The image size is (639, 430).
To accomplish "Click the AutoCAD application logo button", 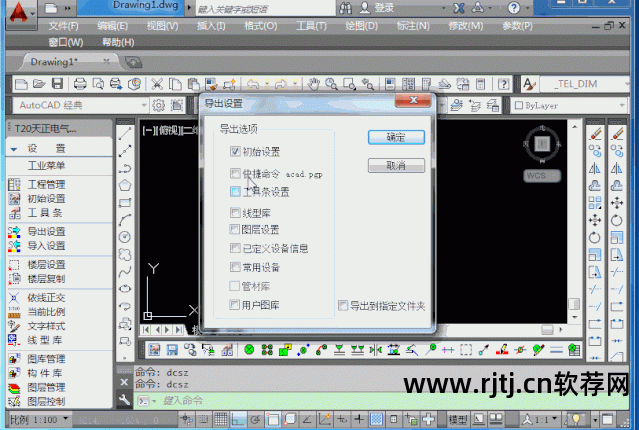I will pyautogui.click(x=19, y=12).
